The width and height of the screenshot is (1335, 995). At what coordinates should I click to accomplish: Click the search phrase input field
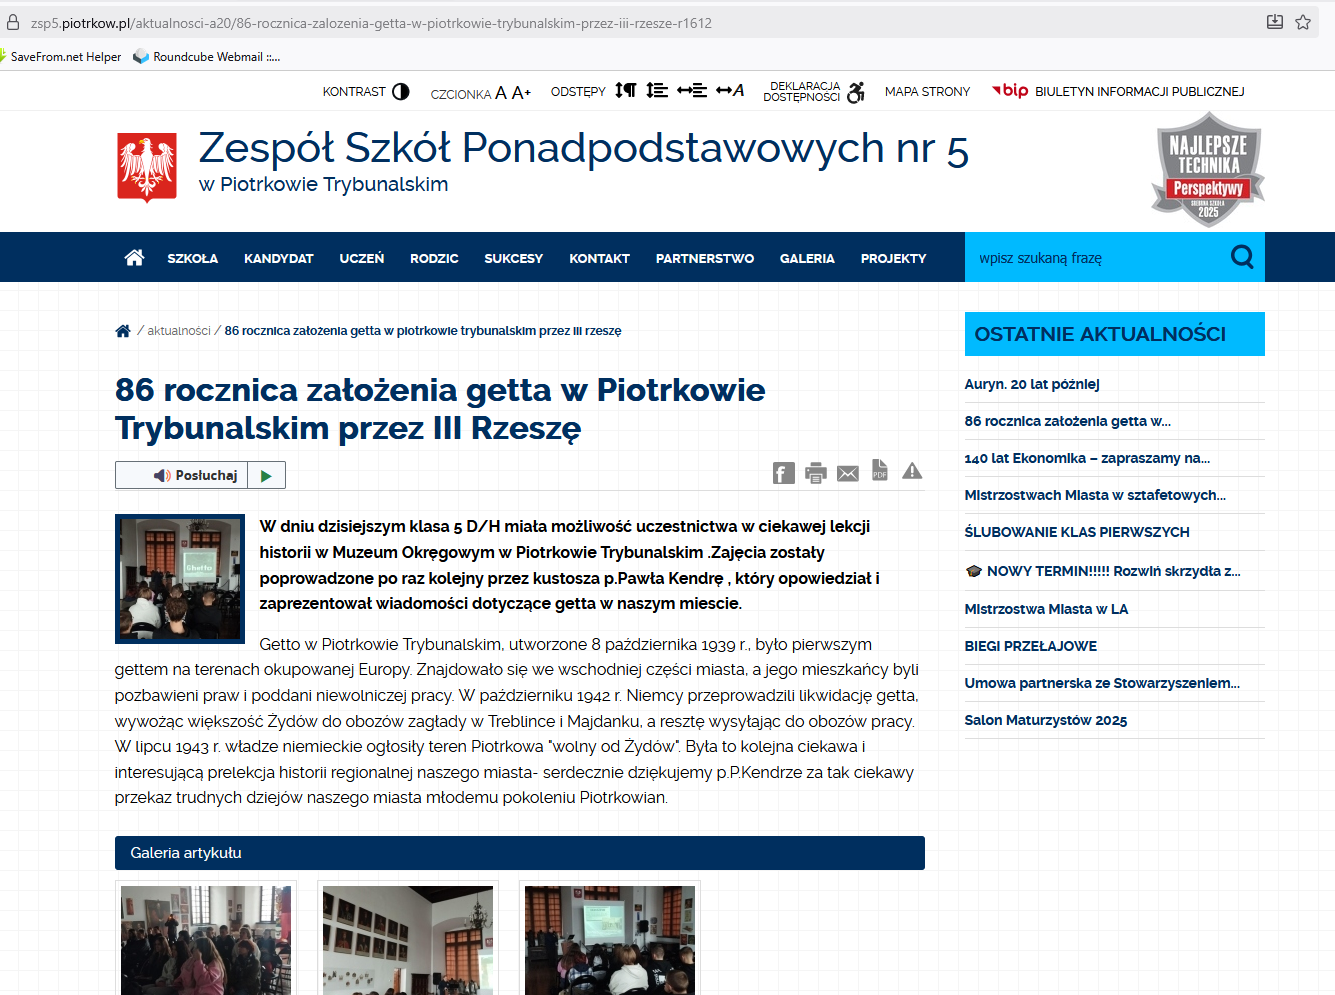click(x=1095, y=258)
